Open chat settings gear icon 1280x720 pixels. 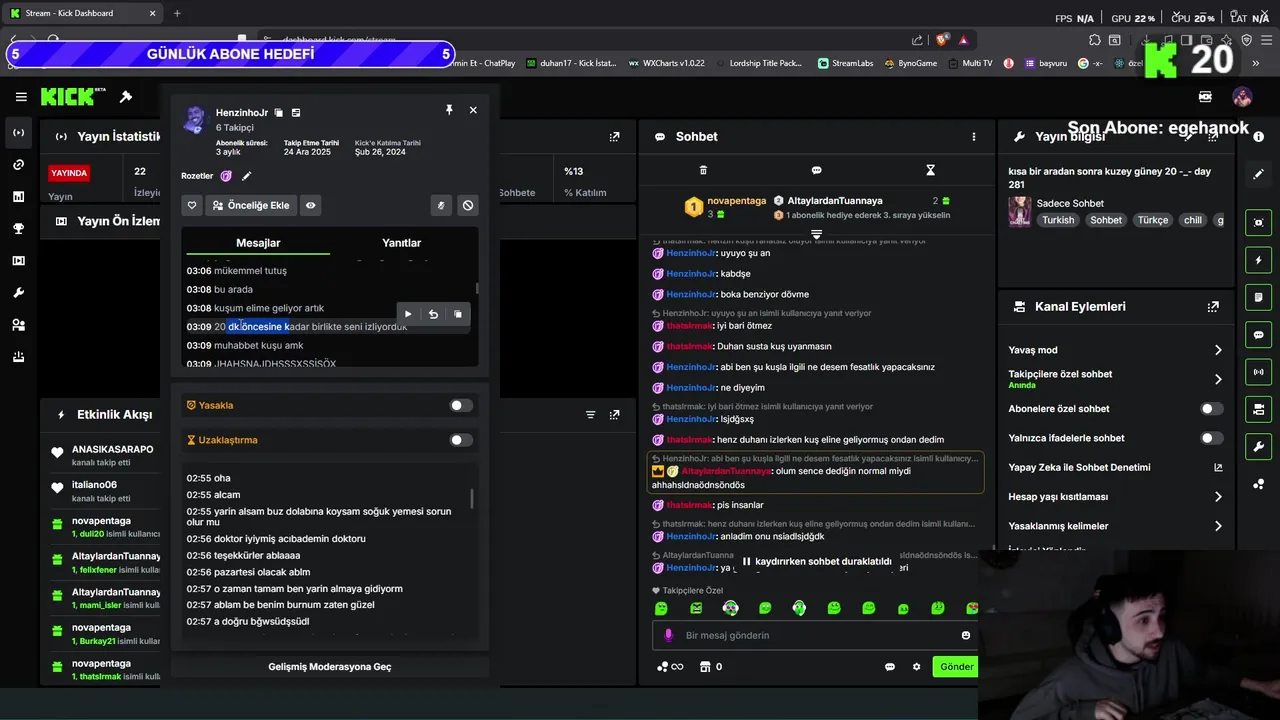click(916, 667)
